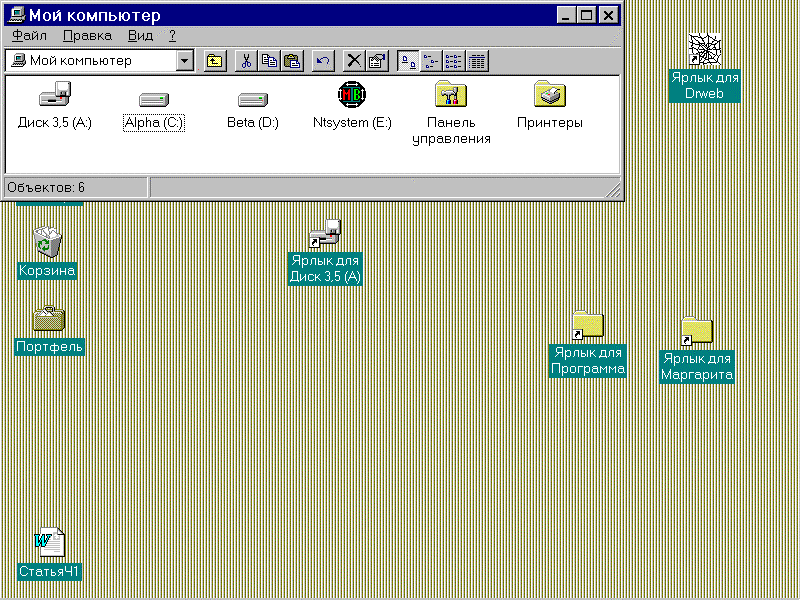Select the Ярлык для Программа folder shortcut
800x600 pixels.
(x=588, y=325)
